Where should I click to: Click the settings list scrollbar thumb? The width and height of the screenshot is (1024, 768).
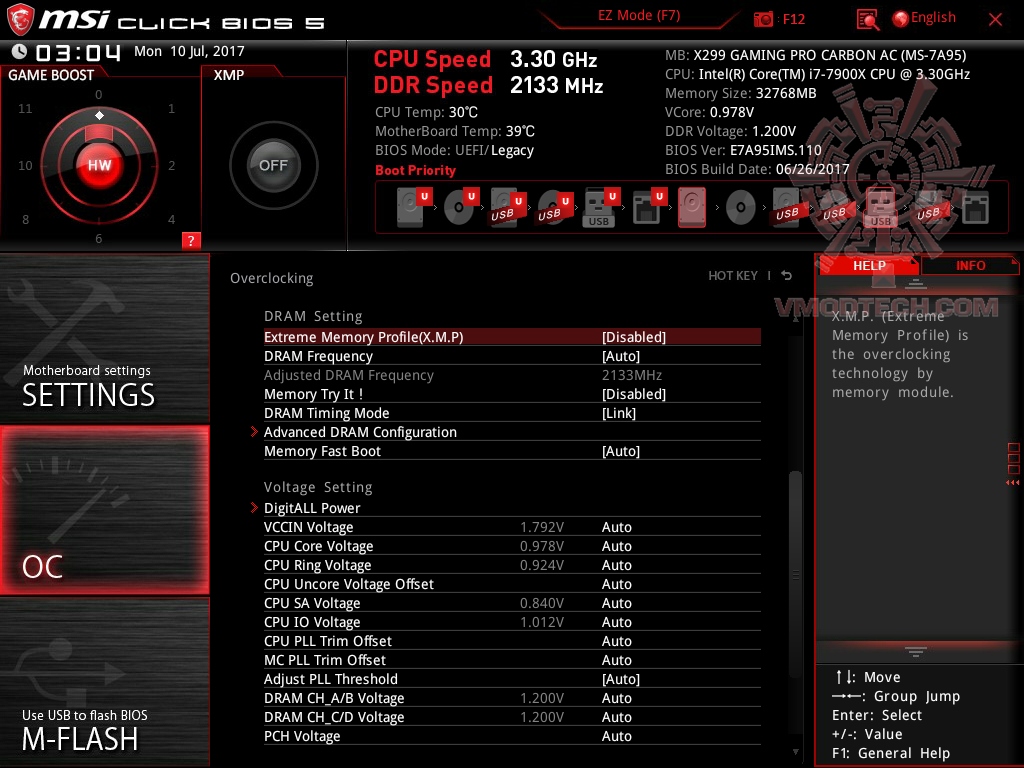pyautogui.click(x=795, y=574)
